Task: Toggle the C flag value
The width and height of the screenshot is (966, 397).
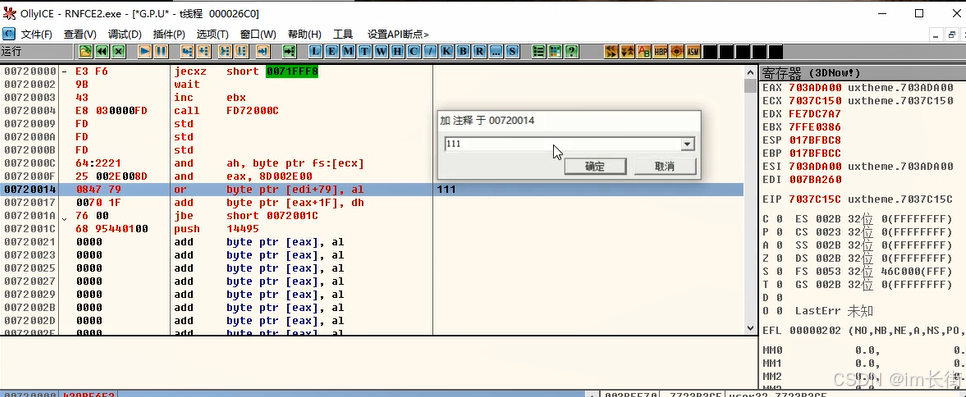Action: click(x=779, y=219)
